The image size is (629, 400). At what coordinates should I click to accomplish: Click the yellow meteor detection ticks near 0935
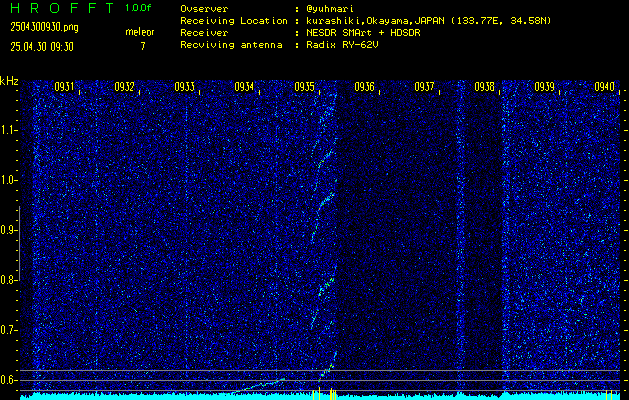click(x=324, y=394)
